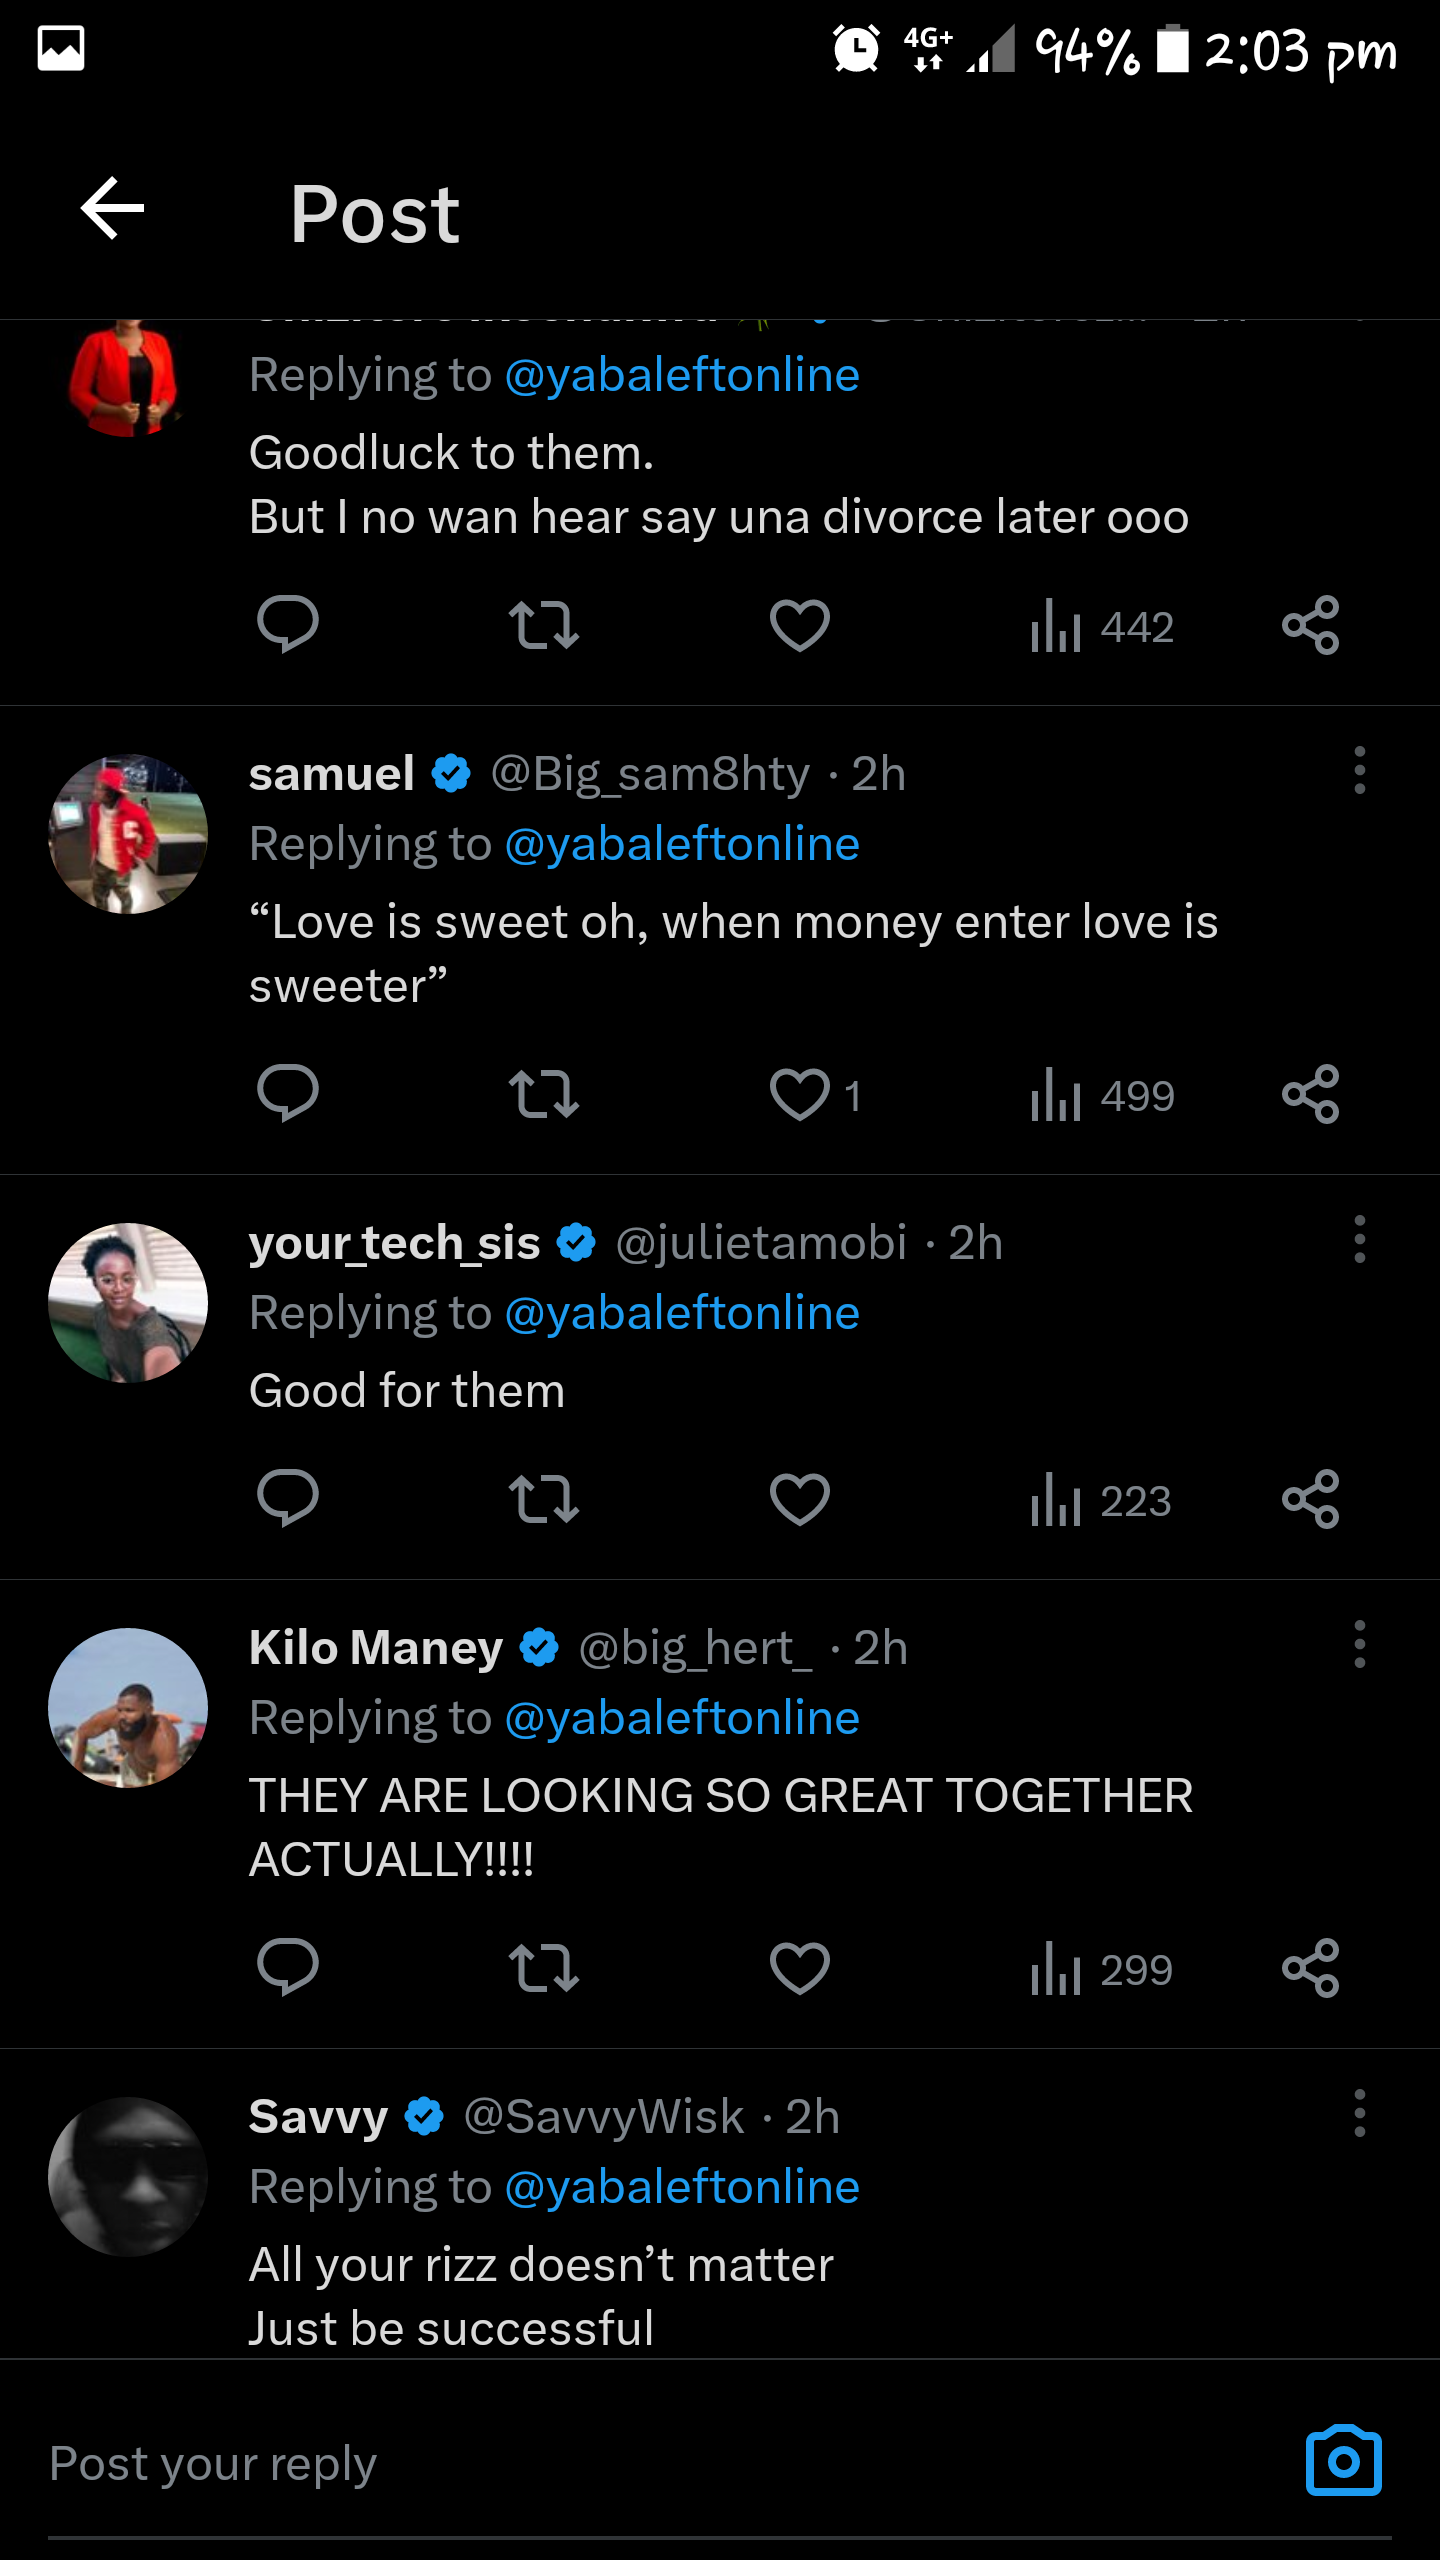Screen dimensions: 1440x2560
Task: Reply to samuel's tweet with comment icon
Action: (288, 1093)
